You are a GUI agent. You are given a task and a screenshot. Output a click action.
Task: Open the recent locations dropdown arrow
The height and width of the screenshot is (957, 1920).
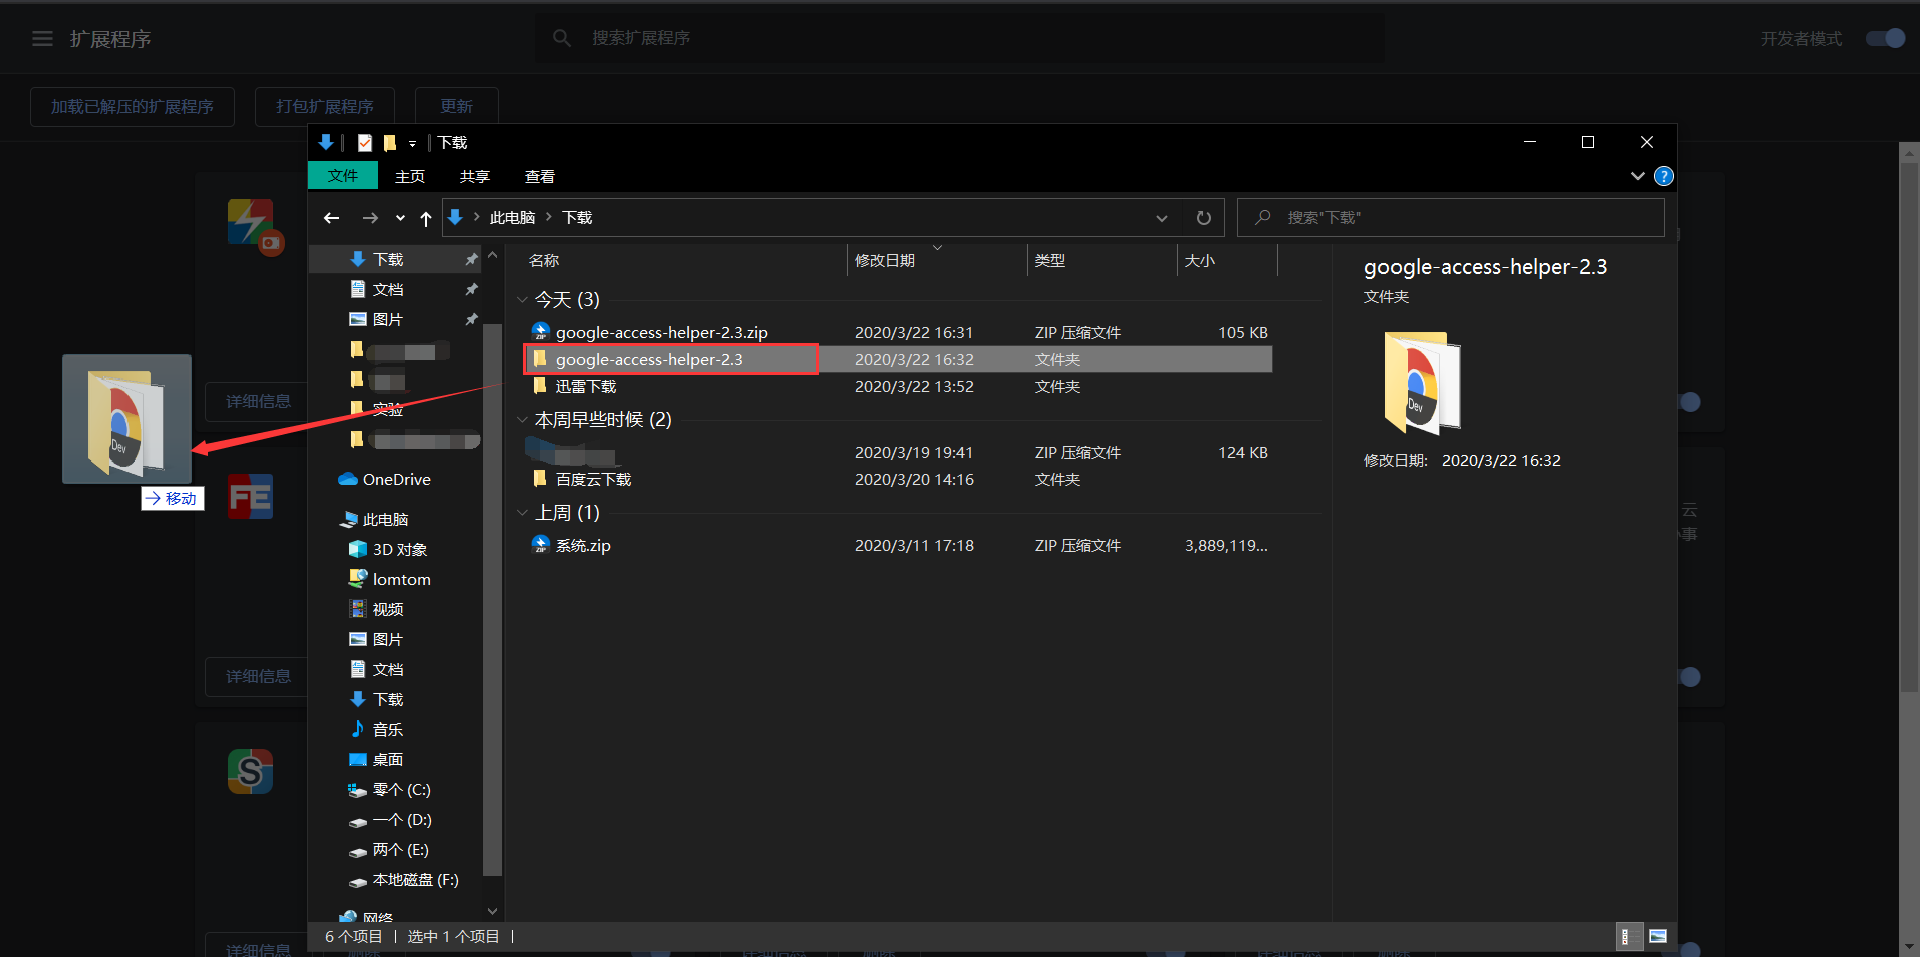400,218
